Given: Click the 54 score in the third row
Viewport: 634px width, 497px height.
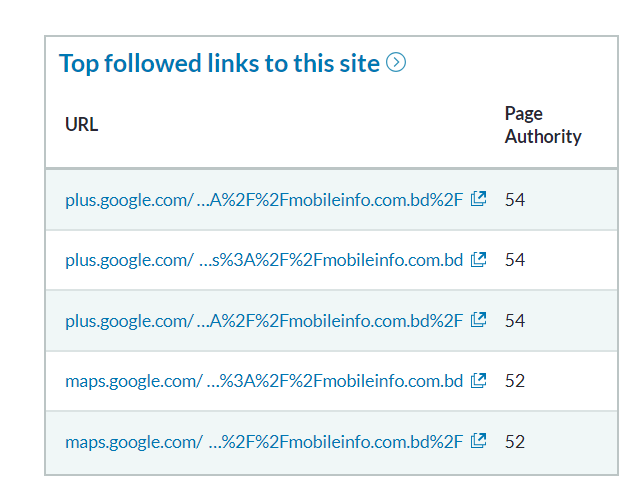Looking at the screenshot, I should (x=515, y=321).
